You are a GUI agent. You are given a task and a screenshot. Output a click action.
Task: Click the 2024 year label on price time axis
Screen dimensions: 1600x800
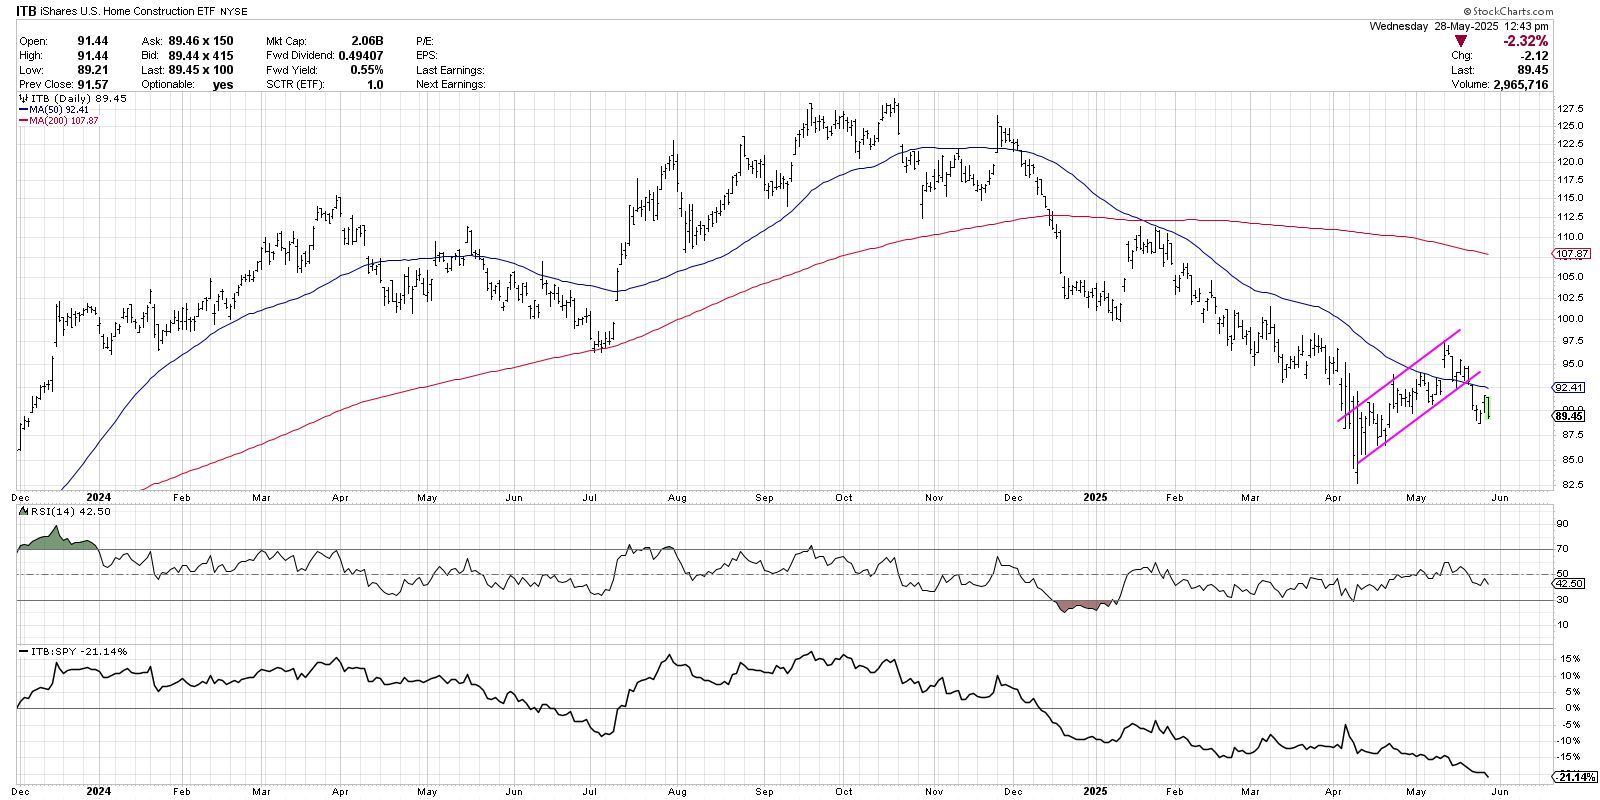(x=98, y=496)
